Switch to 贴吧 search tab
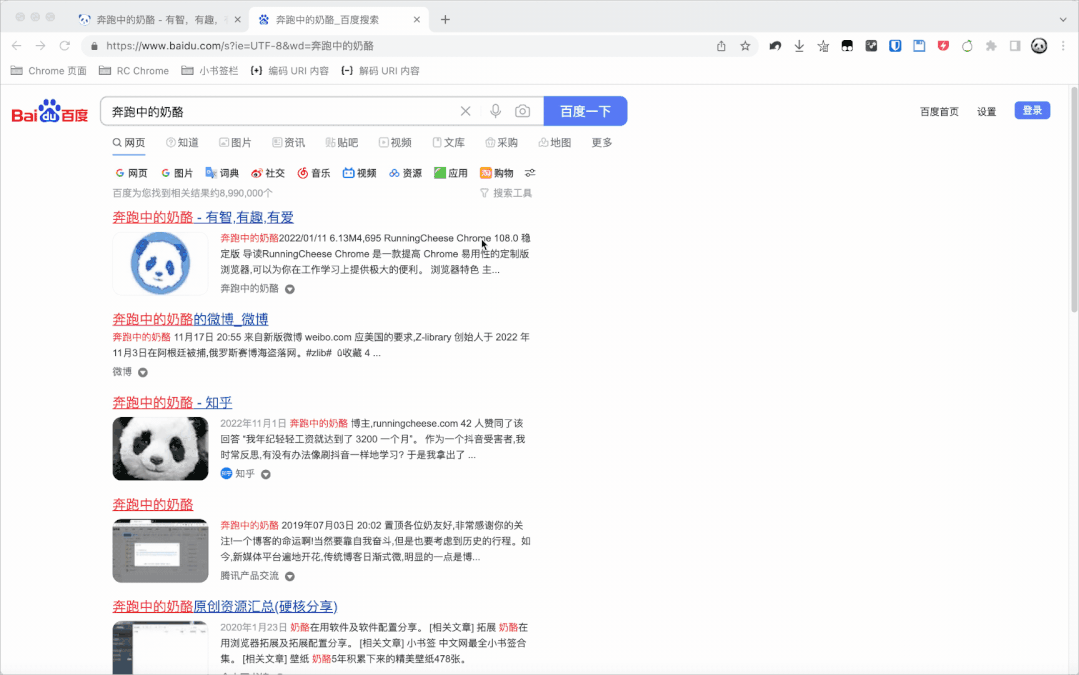This screenshot has height=675, width=1079. 342,142
